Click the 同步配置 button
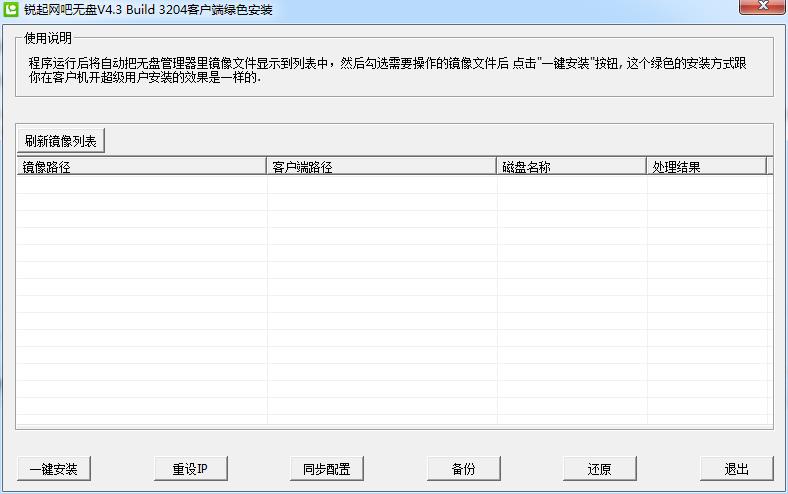This screenshot has width=788, height=494. (327, 468)
